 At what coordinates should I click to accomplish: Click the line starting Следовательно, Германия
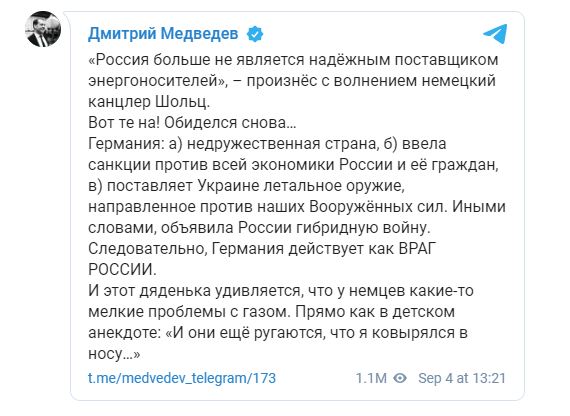(x=262, y=249)
